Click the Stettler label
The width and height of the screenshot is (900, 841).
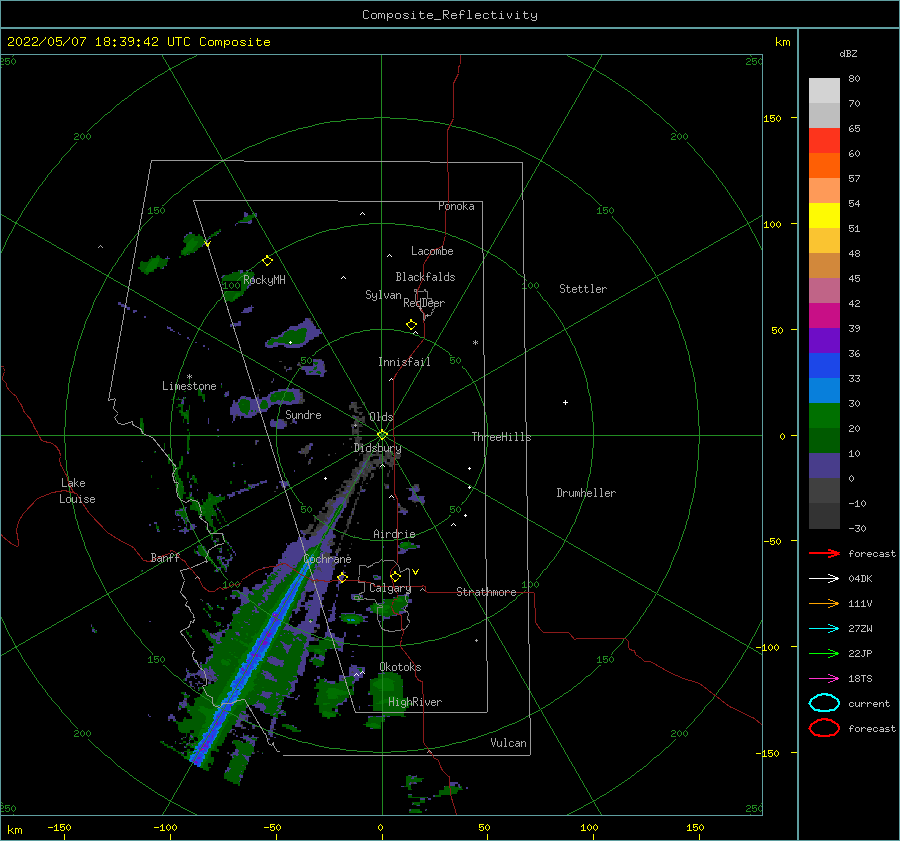coord(583,289)
